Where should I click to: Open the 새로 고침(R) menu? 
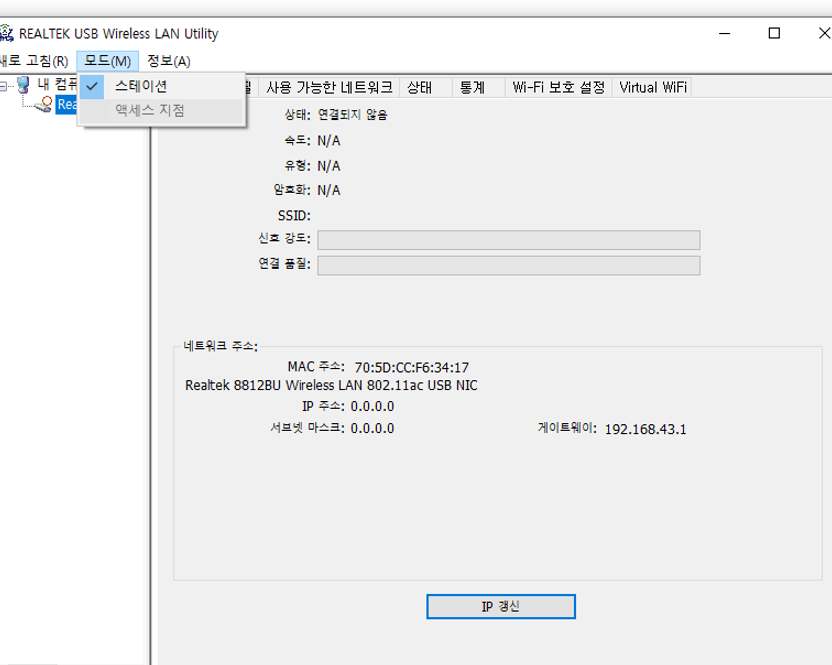point(34,61)
